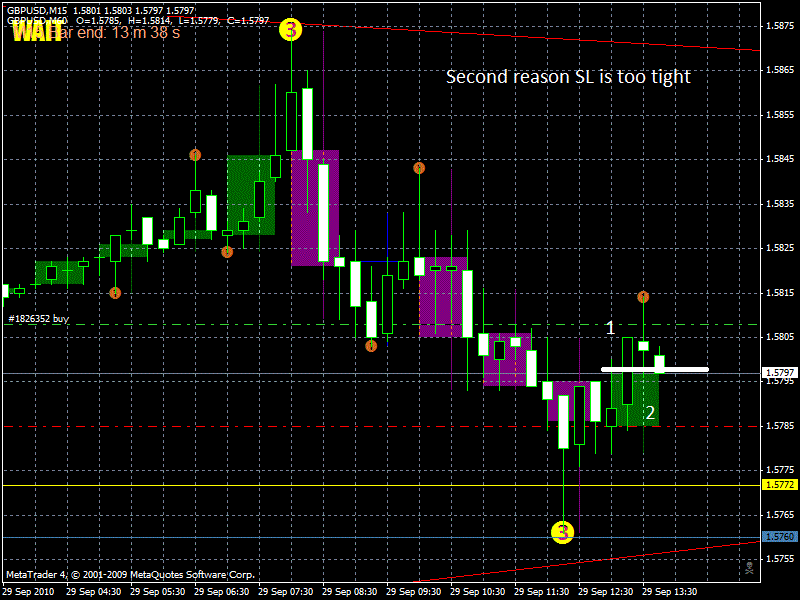Viewport: 800px width, 600px height.
Task: Click the '29 Sep 10:30' time label
Action: (478, 592)
